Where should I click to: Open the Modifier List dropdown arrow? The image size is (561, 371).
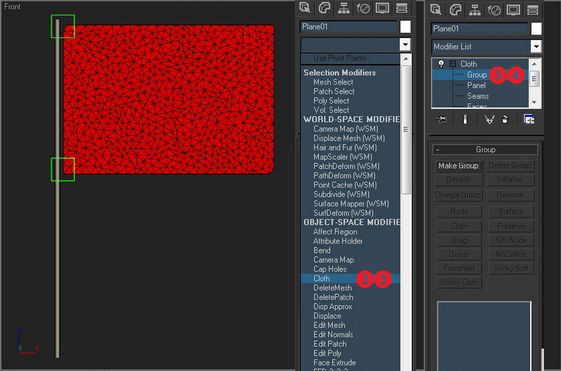tap(536, 47)
